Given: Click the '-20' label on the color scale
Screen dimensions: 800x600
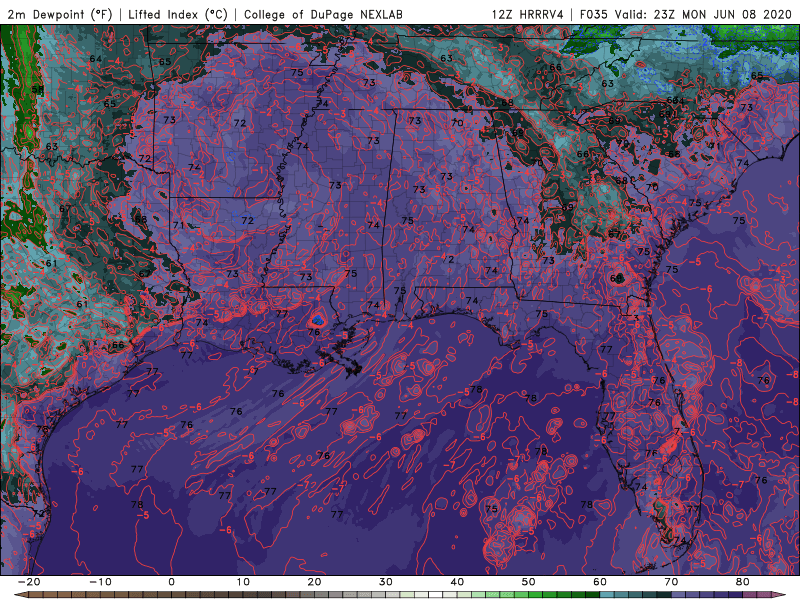Looking at the screenshot, I should (x=29, y=582).
